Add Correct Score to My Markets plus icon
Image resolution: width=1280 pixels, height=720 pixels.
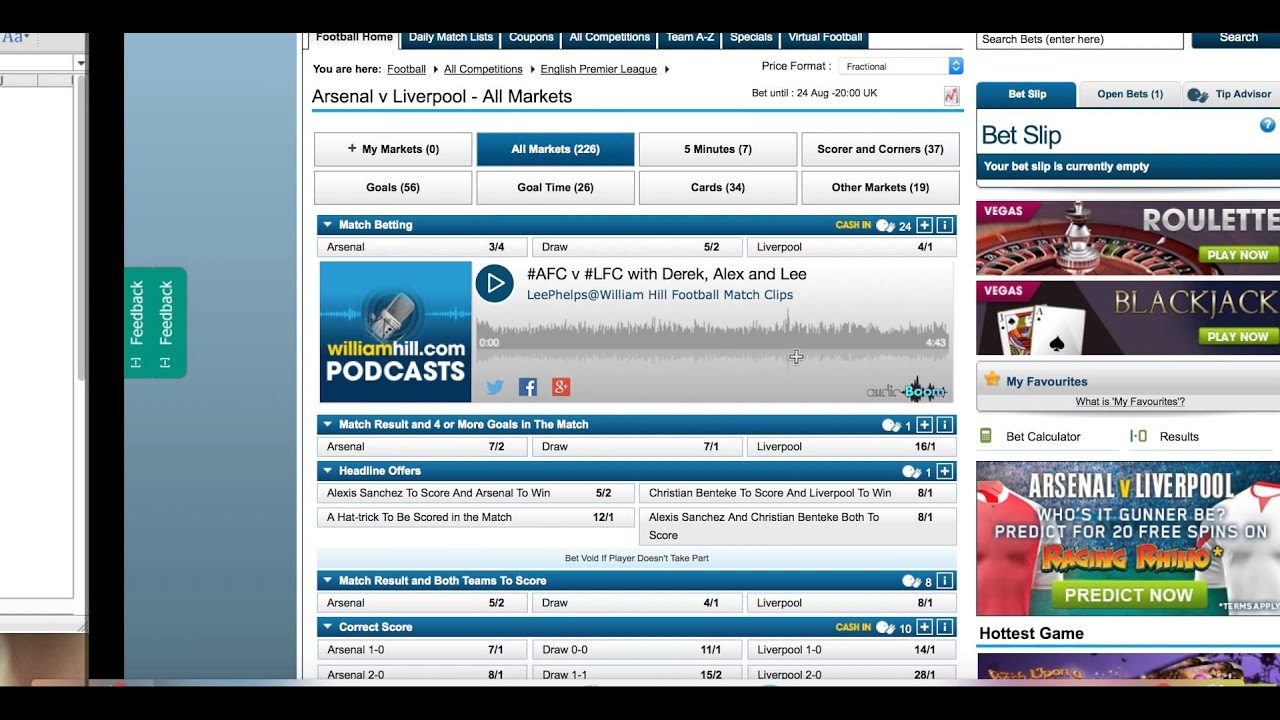tap(924, 627)
